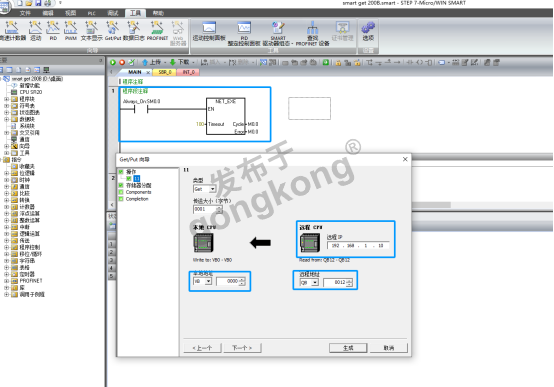
Task: Click the Next button in wizard
Action: coord(242,348)
